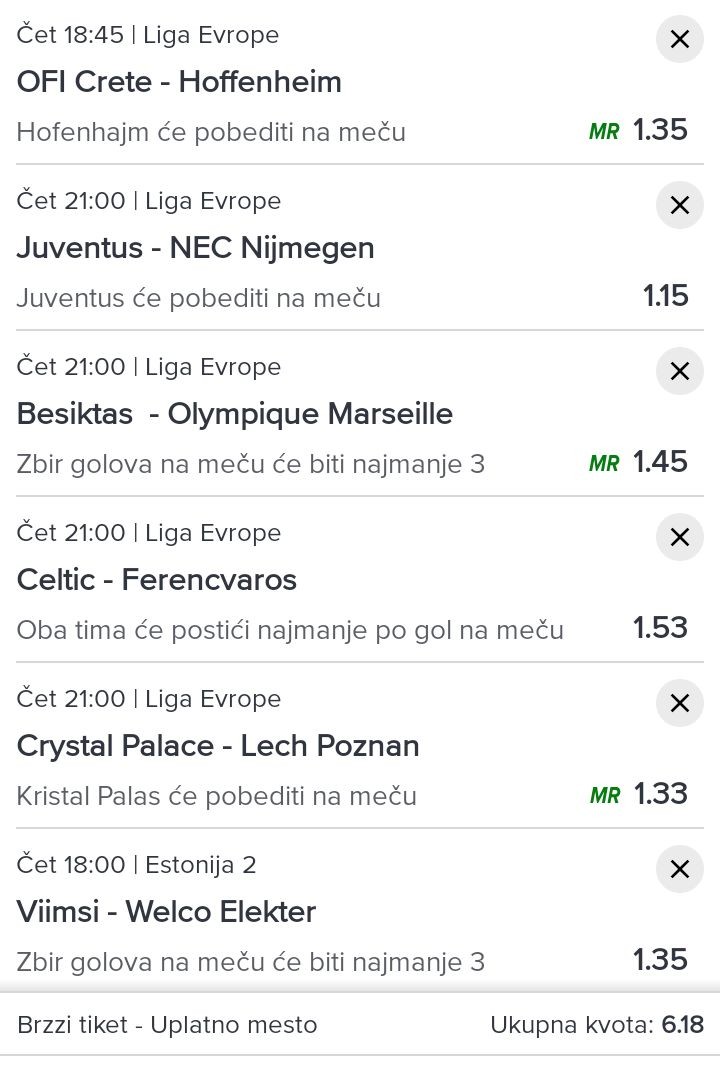Screen dimensions: 720x1065
Task: Click the 1.15 Juventus odds
Action: tap(666, 295)
